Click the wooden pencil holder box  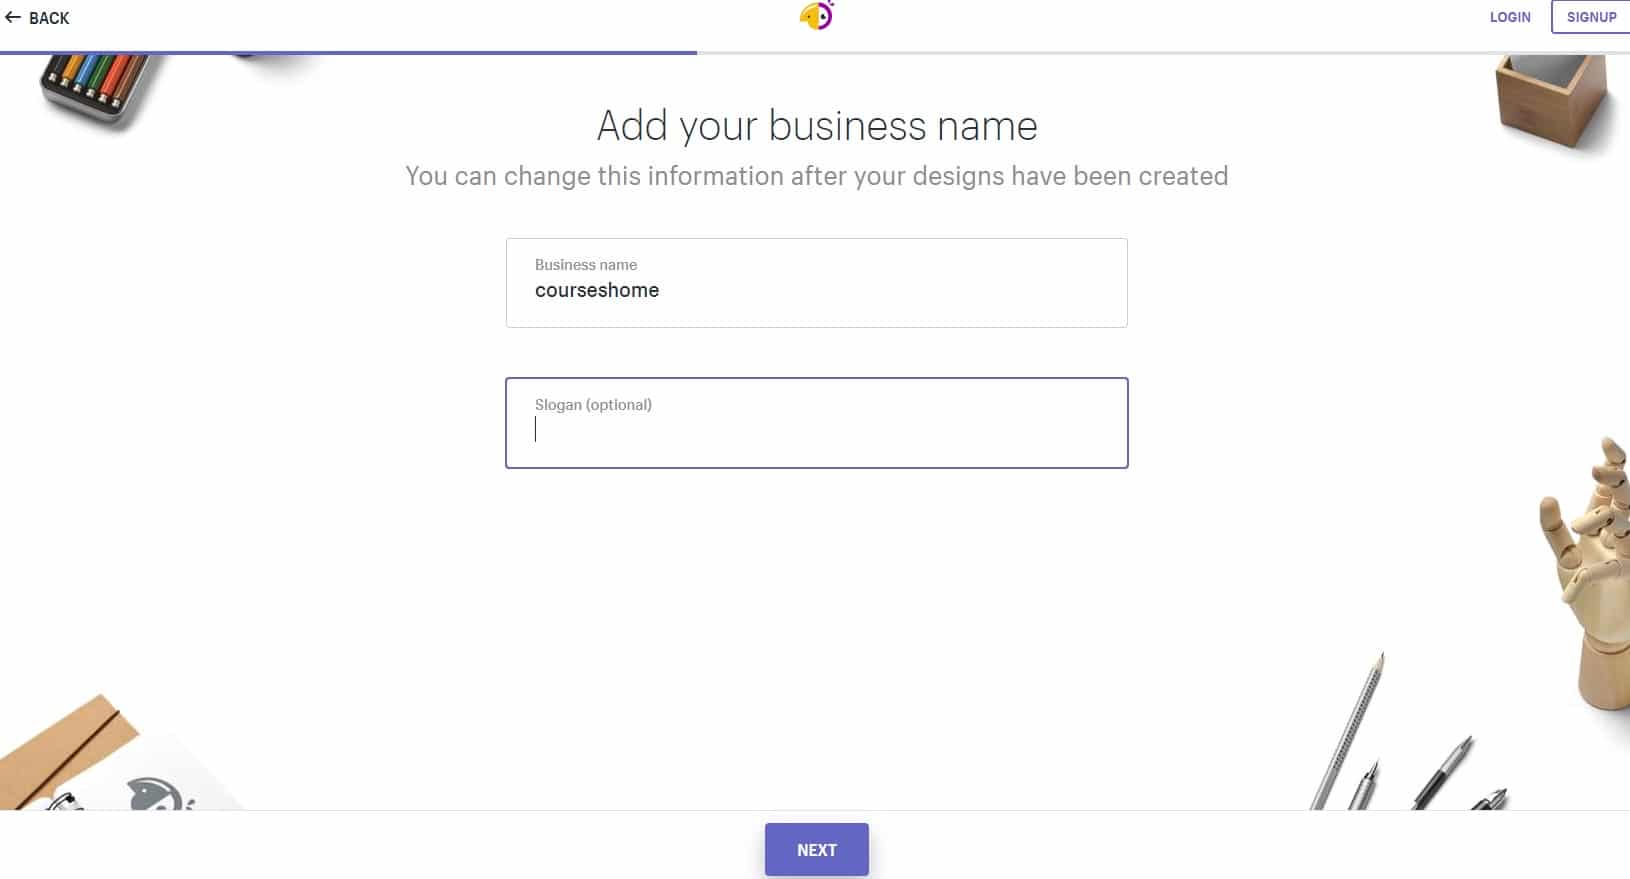pyautogui.click(x=1552, y=100)
